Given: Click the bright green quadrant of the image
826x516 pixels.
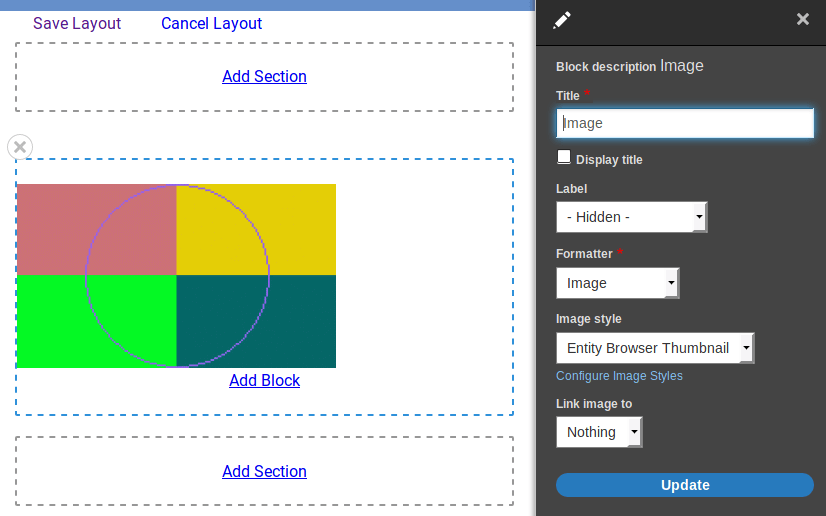Looking at the screenshot, I should [x=96, y=321].
